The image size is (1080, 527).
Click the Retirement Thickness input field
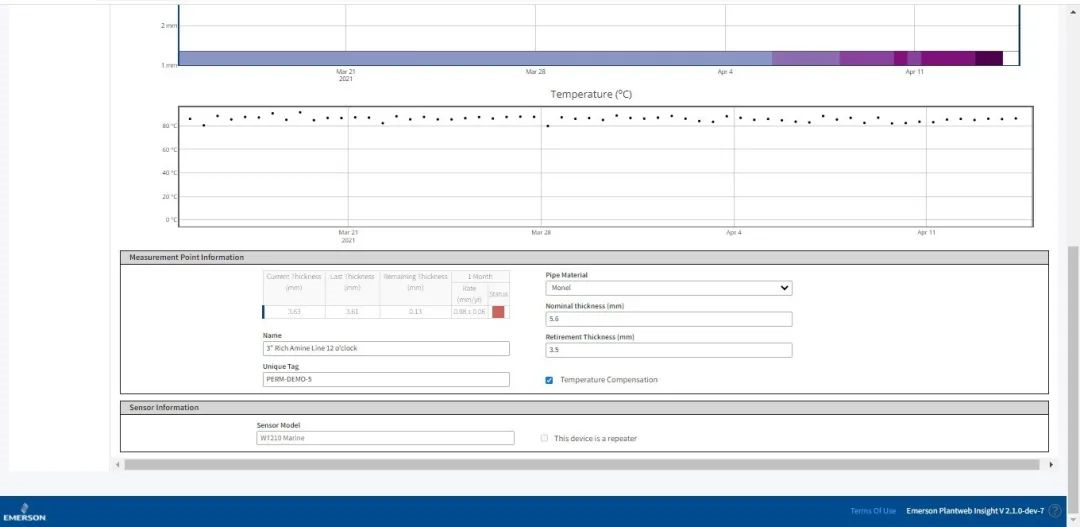[x=668, y=351]
